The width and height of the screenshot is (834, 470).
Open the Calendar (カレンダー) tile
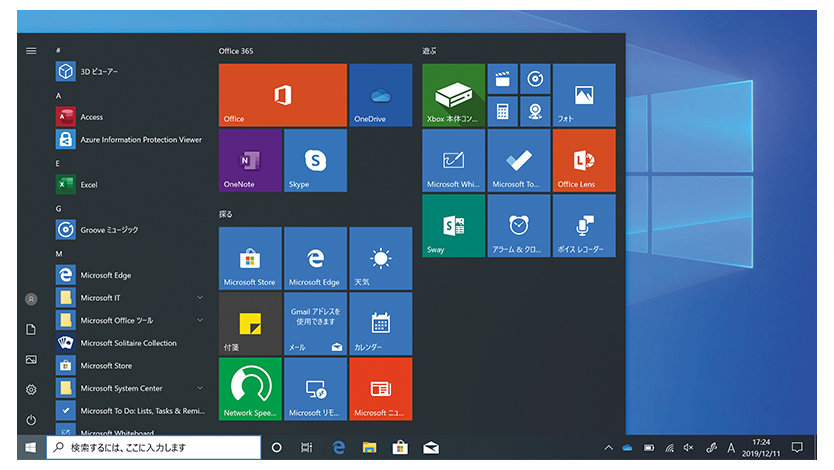pos(380,324)
